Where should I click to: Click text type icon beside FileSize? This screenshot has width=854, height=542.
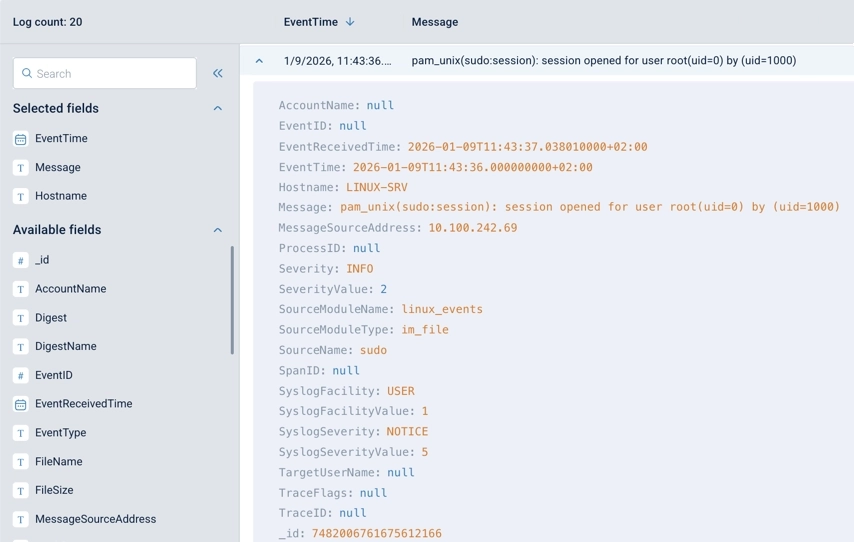point(21,490)
